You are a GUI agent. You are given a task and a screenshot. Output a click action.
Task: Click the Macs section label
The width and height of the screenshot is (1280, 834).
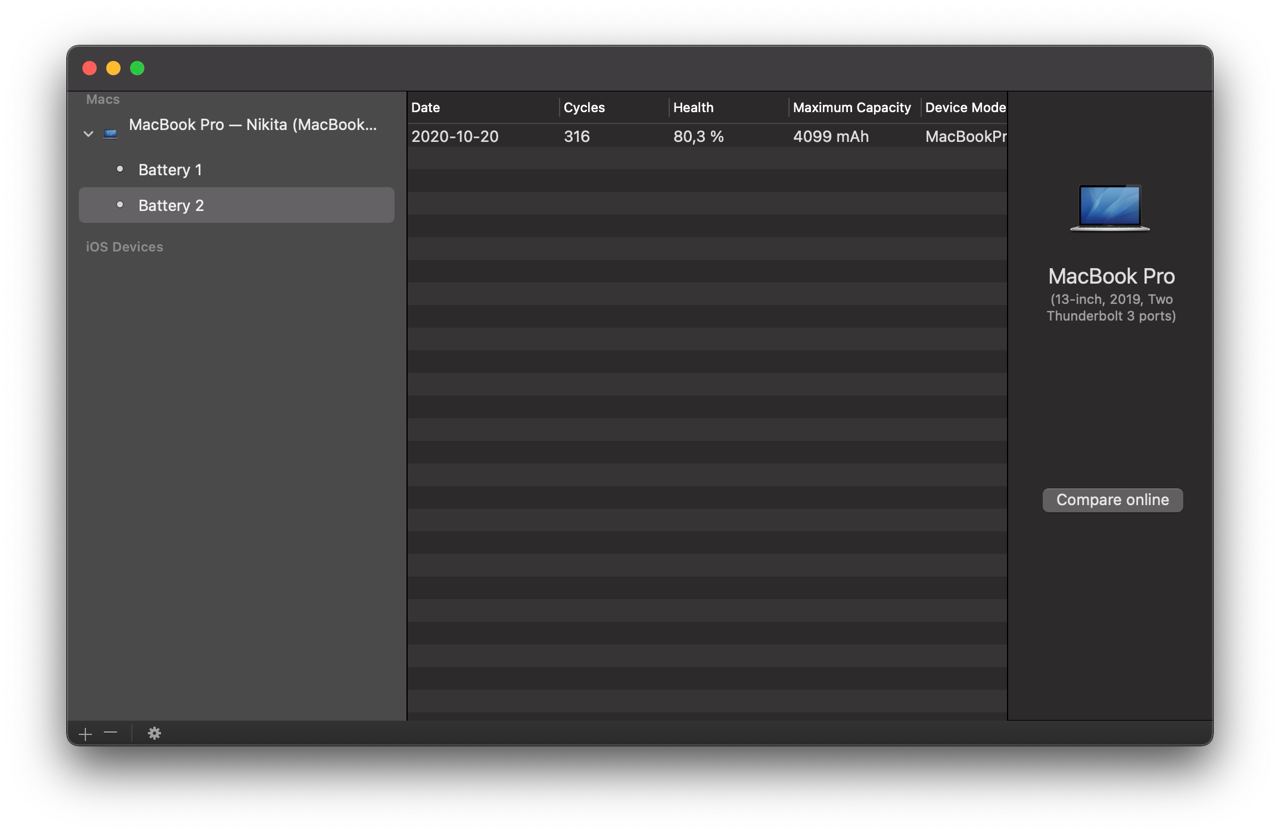click(103, 99)
